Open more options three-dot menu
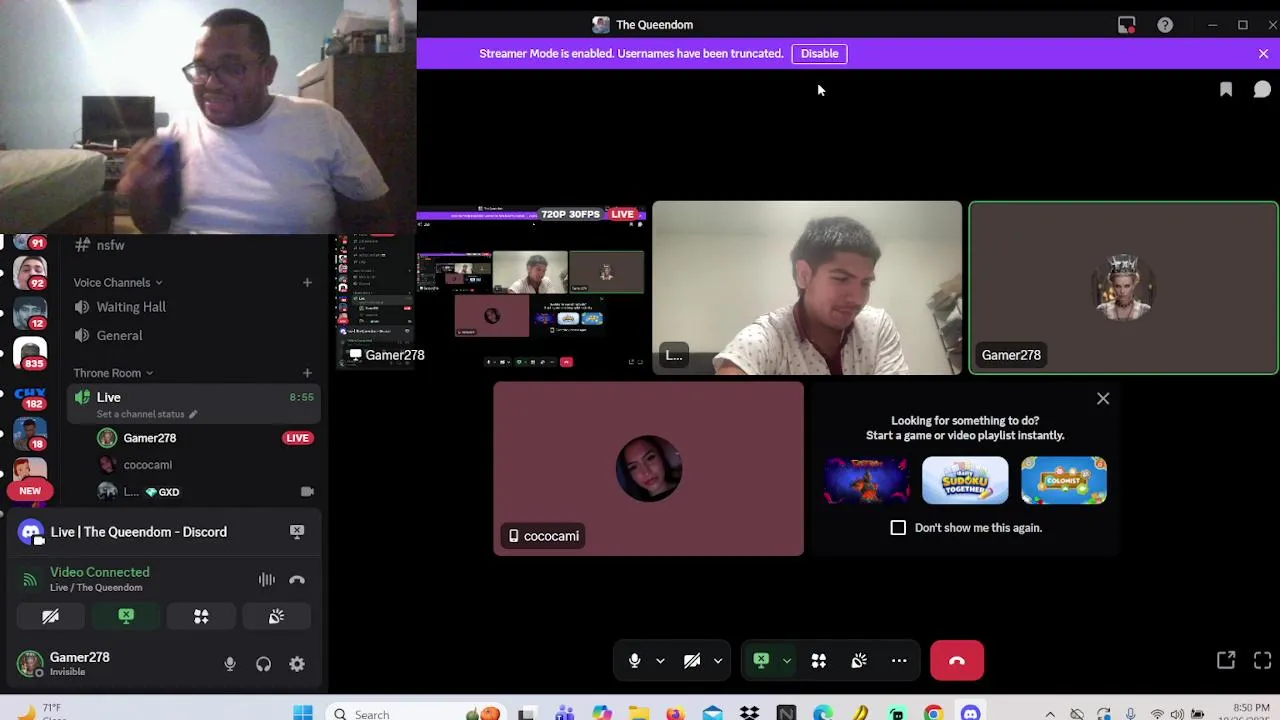Screen dimensions: 1280x720 pyautogui.click(x=899, y=661)
